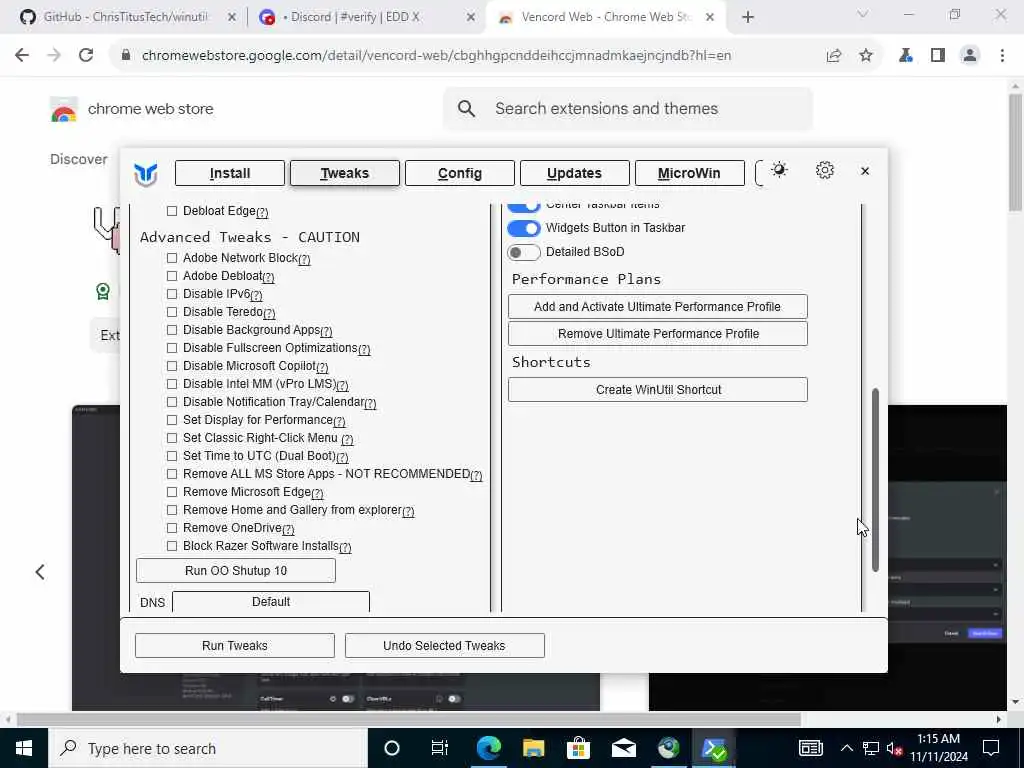Check Debloat Edge option
The height and width of the screenshot is (768, 1024).
point(172,211)
